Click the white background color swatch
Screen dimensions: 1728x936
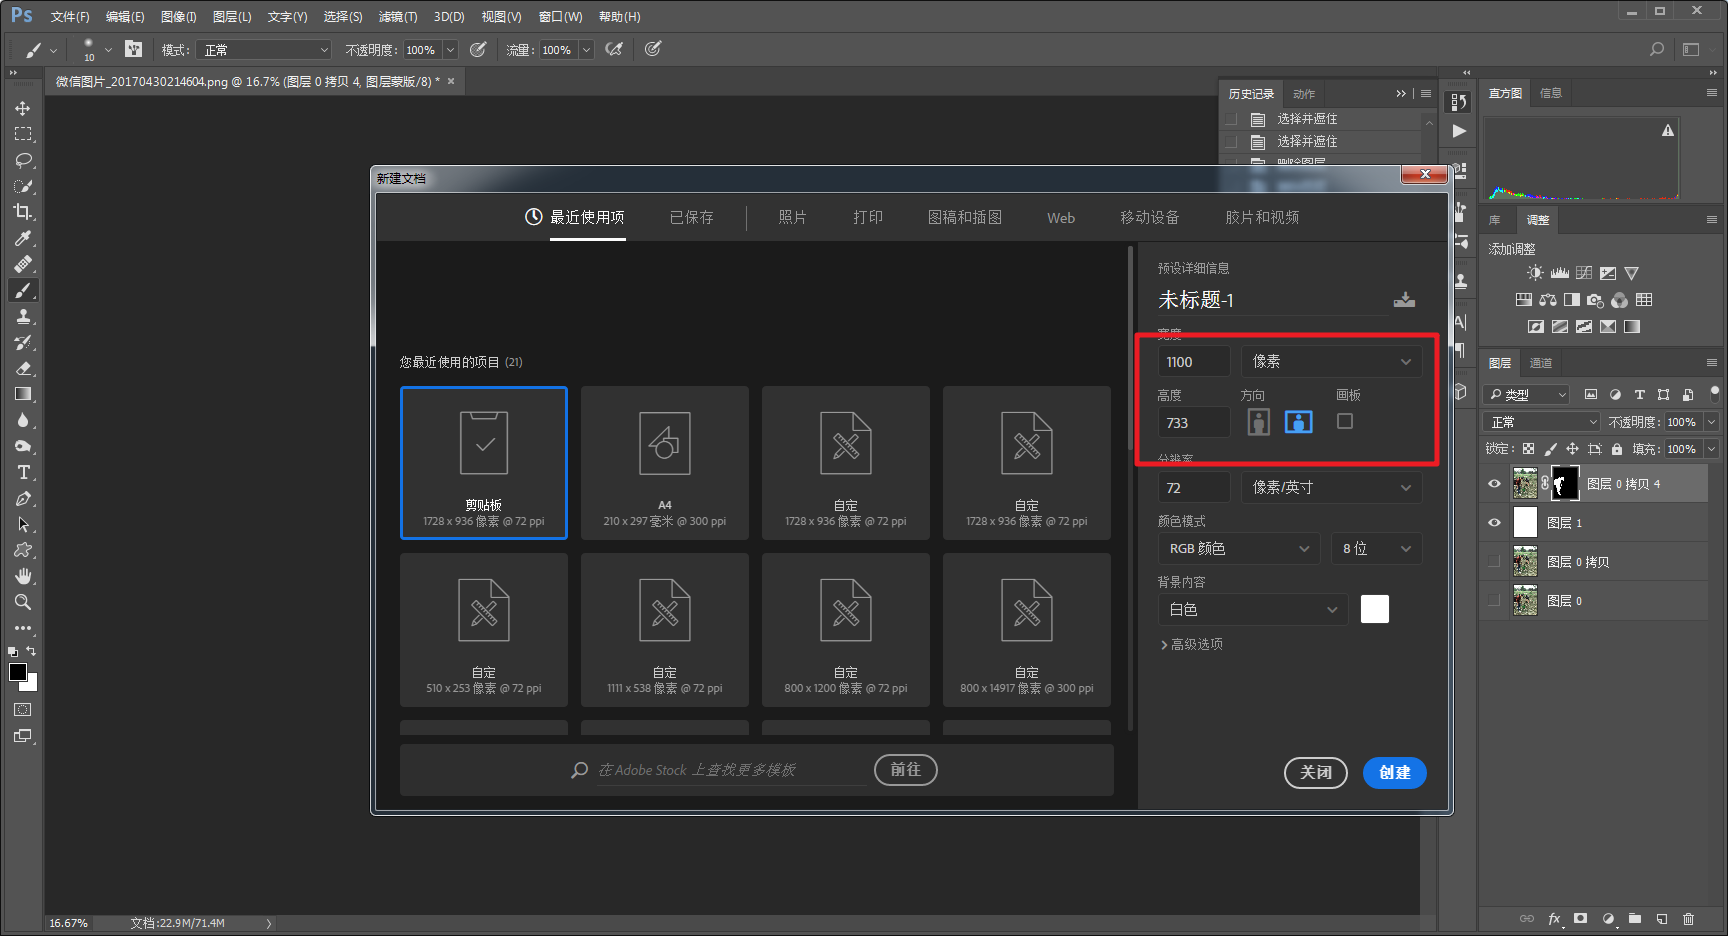[x=1375, y=609]
